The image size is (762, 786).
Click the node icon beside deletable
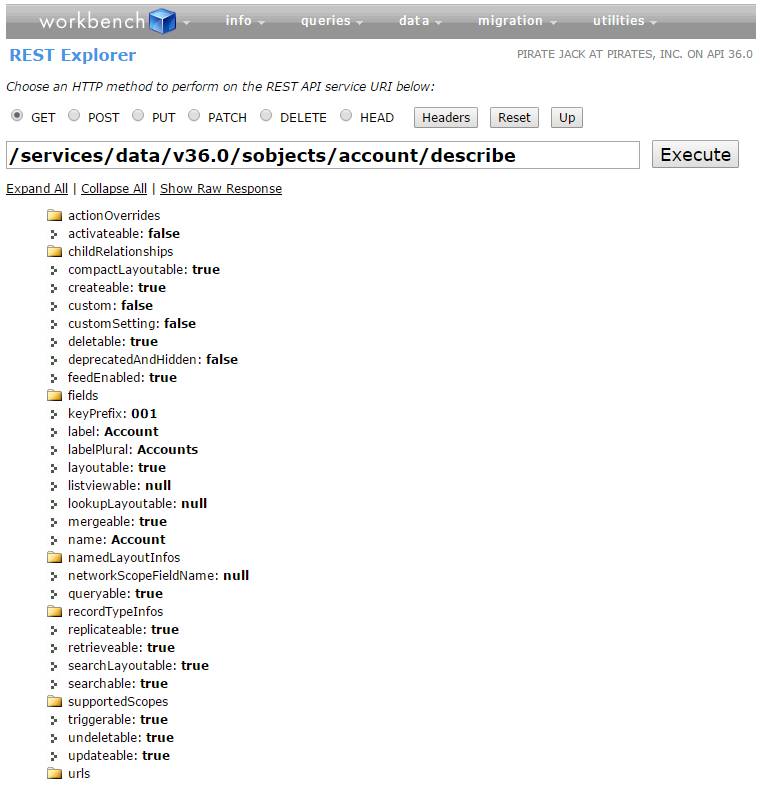(x=54, y=342)
